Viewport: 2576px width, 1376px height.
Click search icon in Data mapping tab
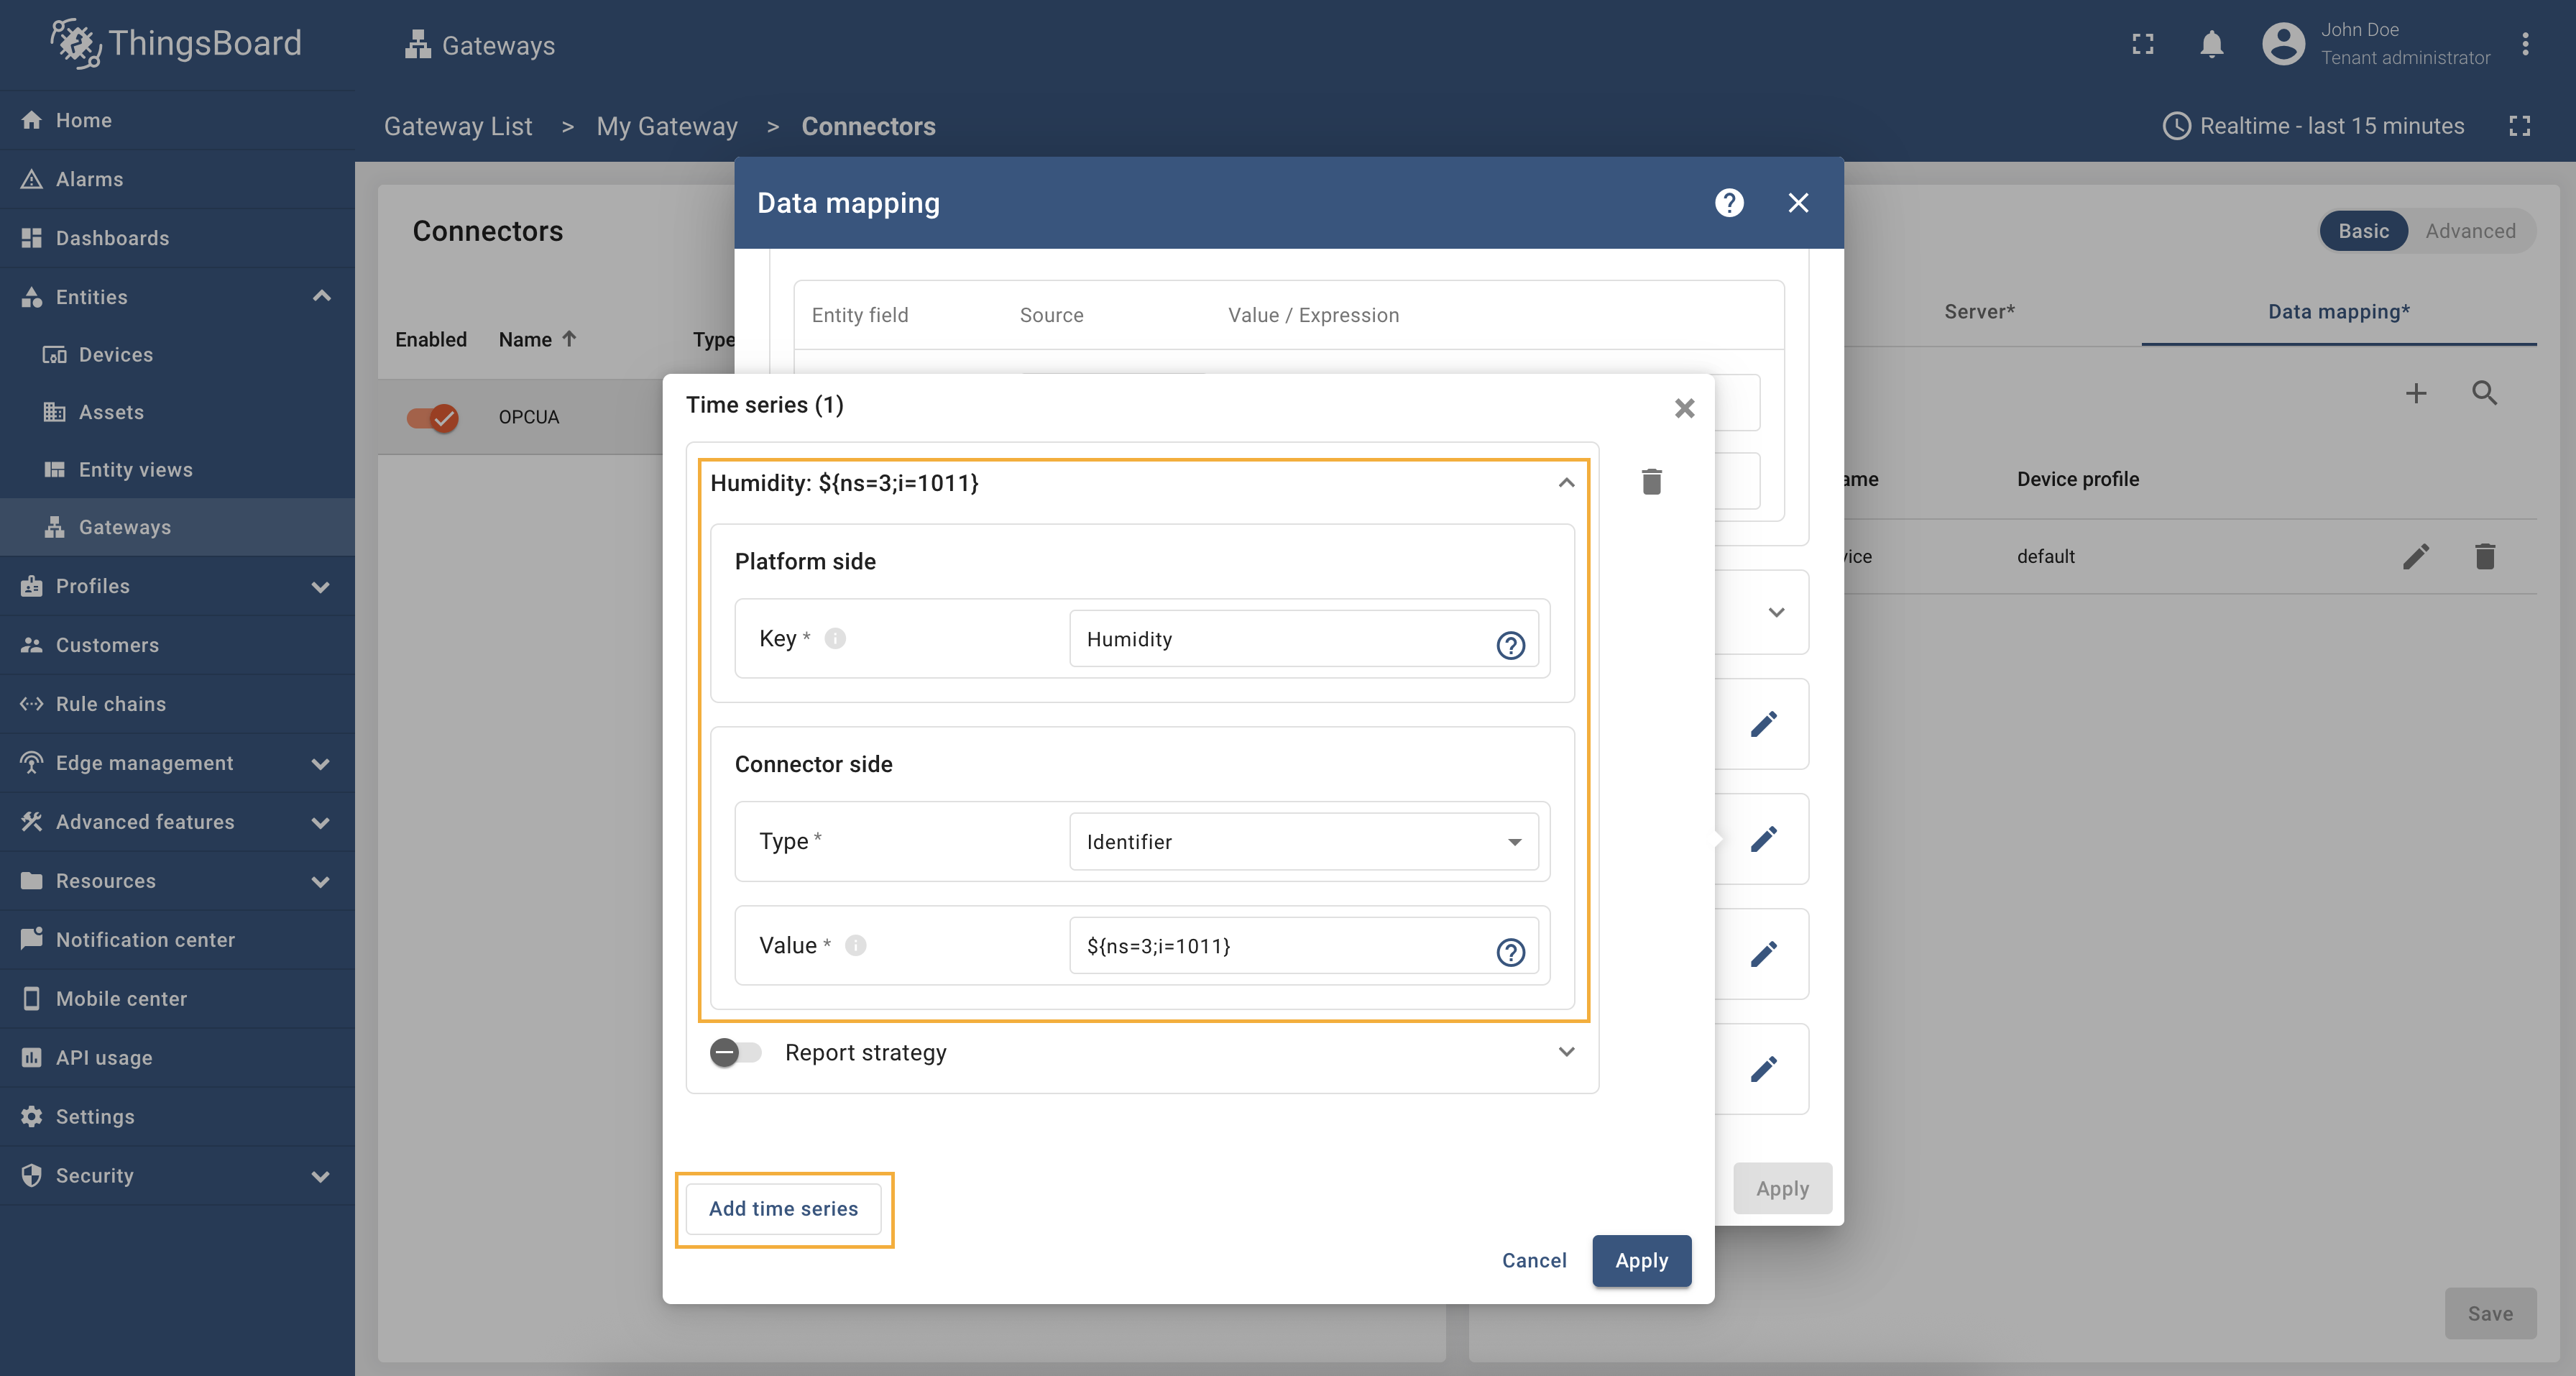[2484, 393]
